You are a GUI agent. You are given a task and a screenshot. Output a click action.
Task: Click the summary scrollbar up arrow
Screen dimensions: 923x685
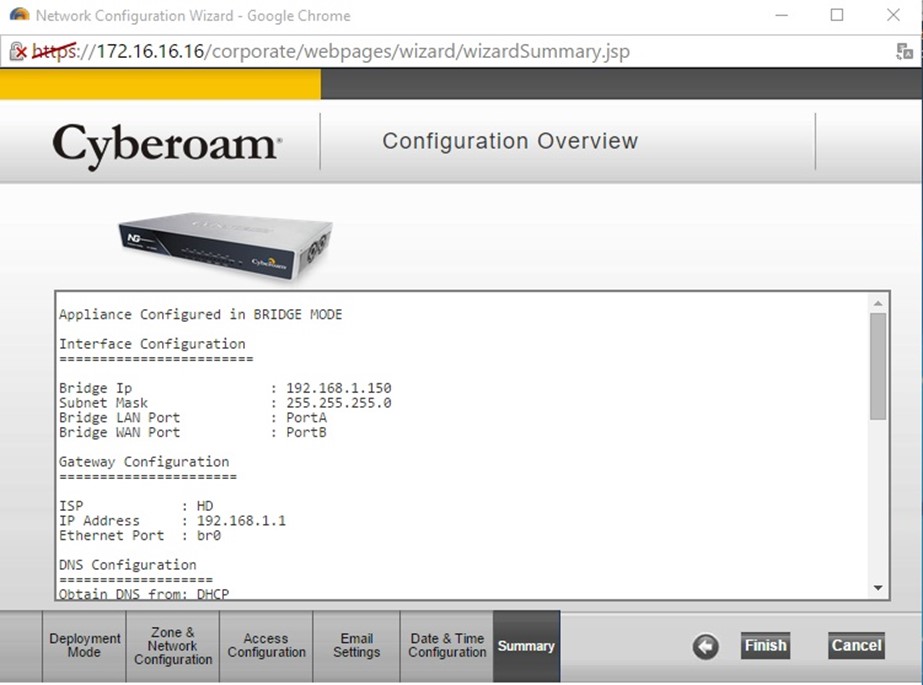[878, 303]
